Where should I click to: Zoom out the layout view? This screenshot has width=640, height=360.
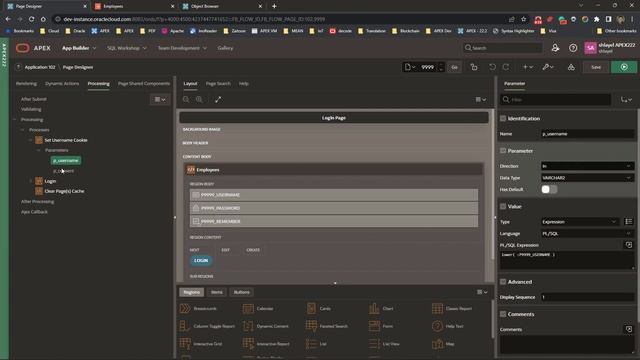pos(186,100)
